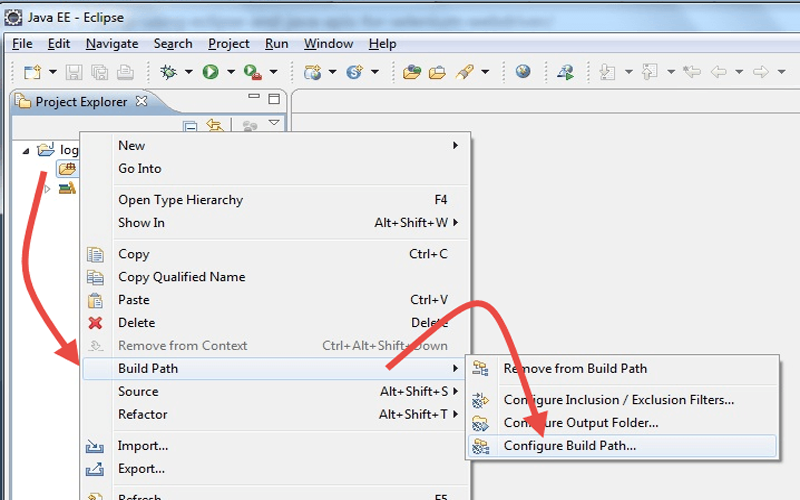Viewport: 800px width, 500px height.
Task: Open the Refactor submenu
Action: point(274,414)
